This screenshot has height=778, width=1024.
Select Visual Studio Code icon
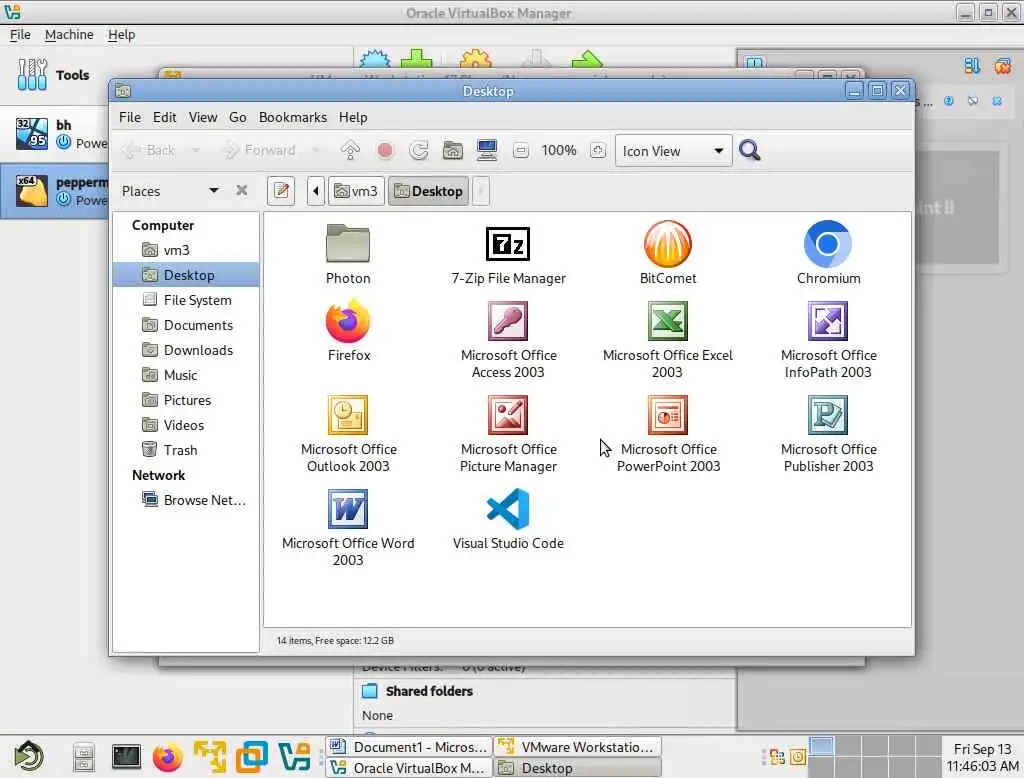[507, 509]
